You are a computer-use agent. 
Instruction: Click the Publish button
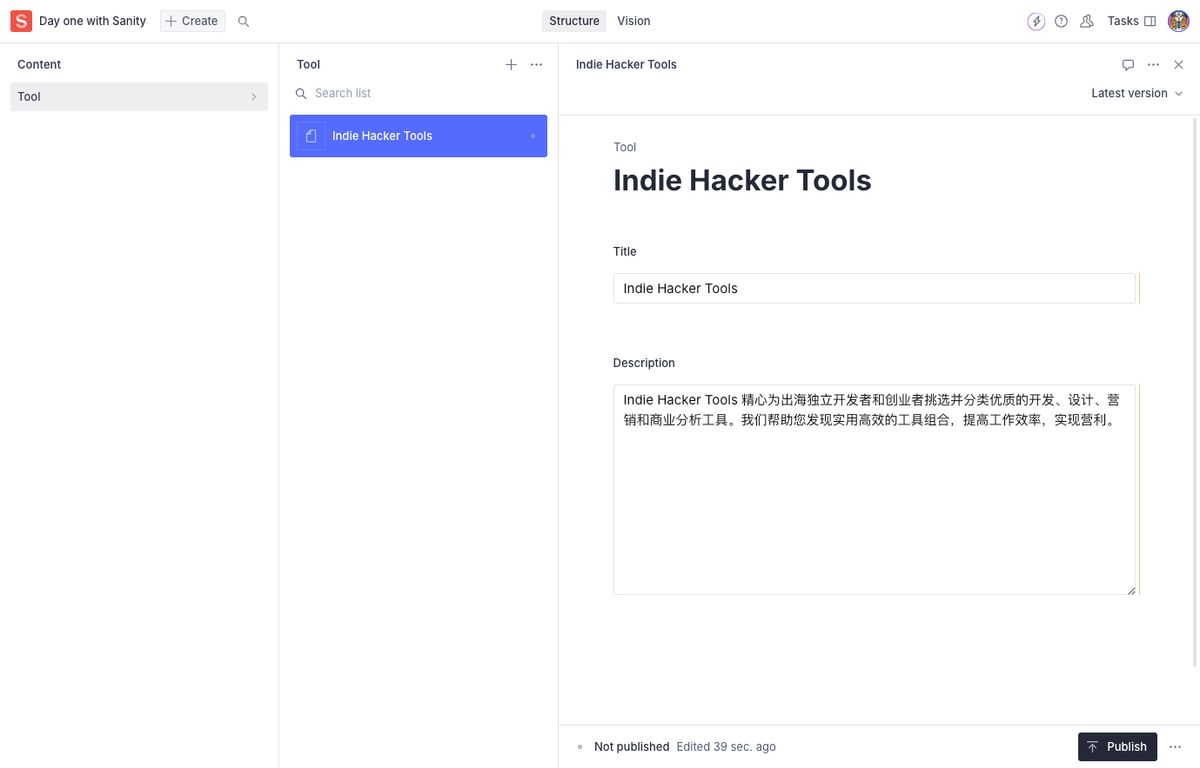point(1117,747)
